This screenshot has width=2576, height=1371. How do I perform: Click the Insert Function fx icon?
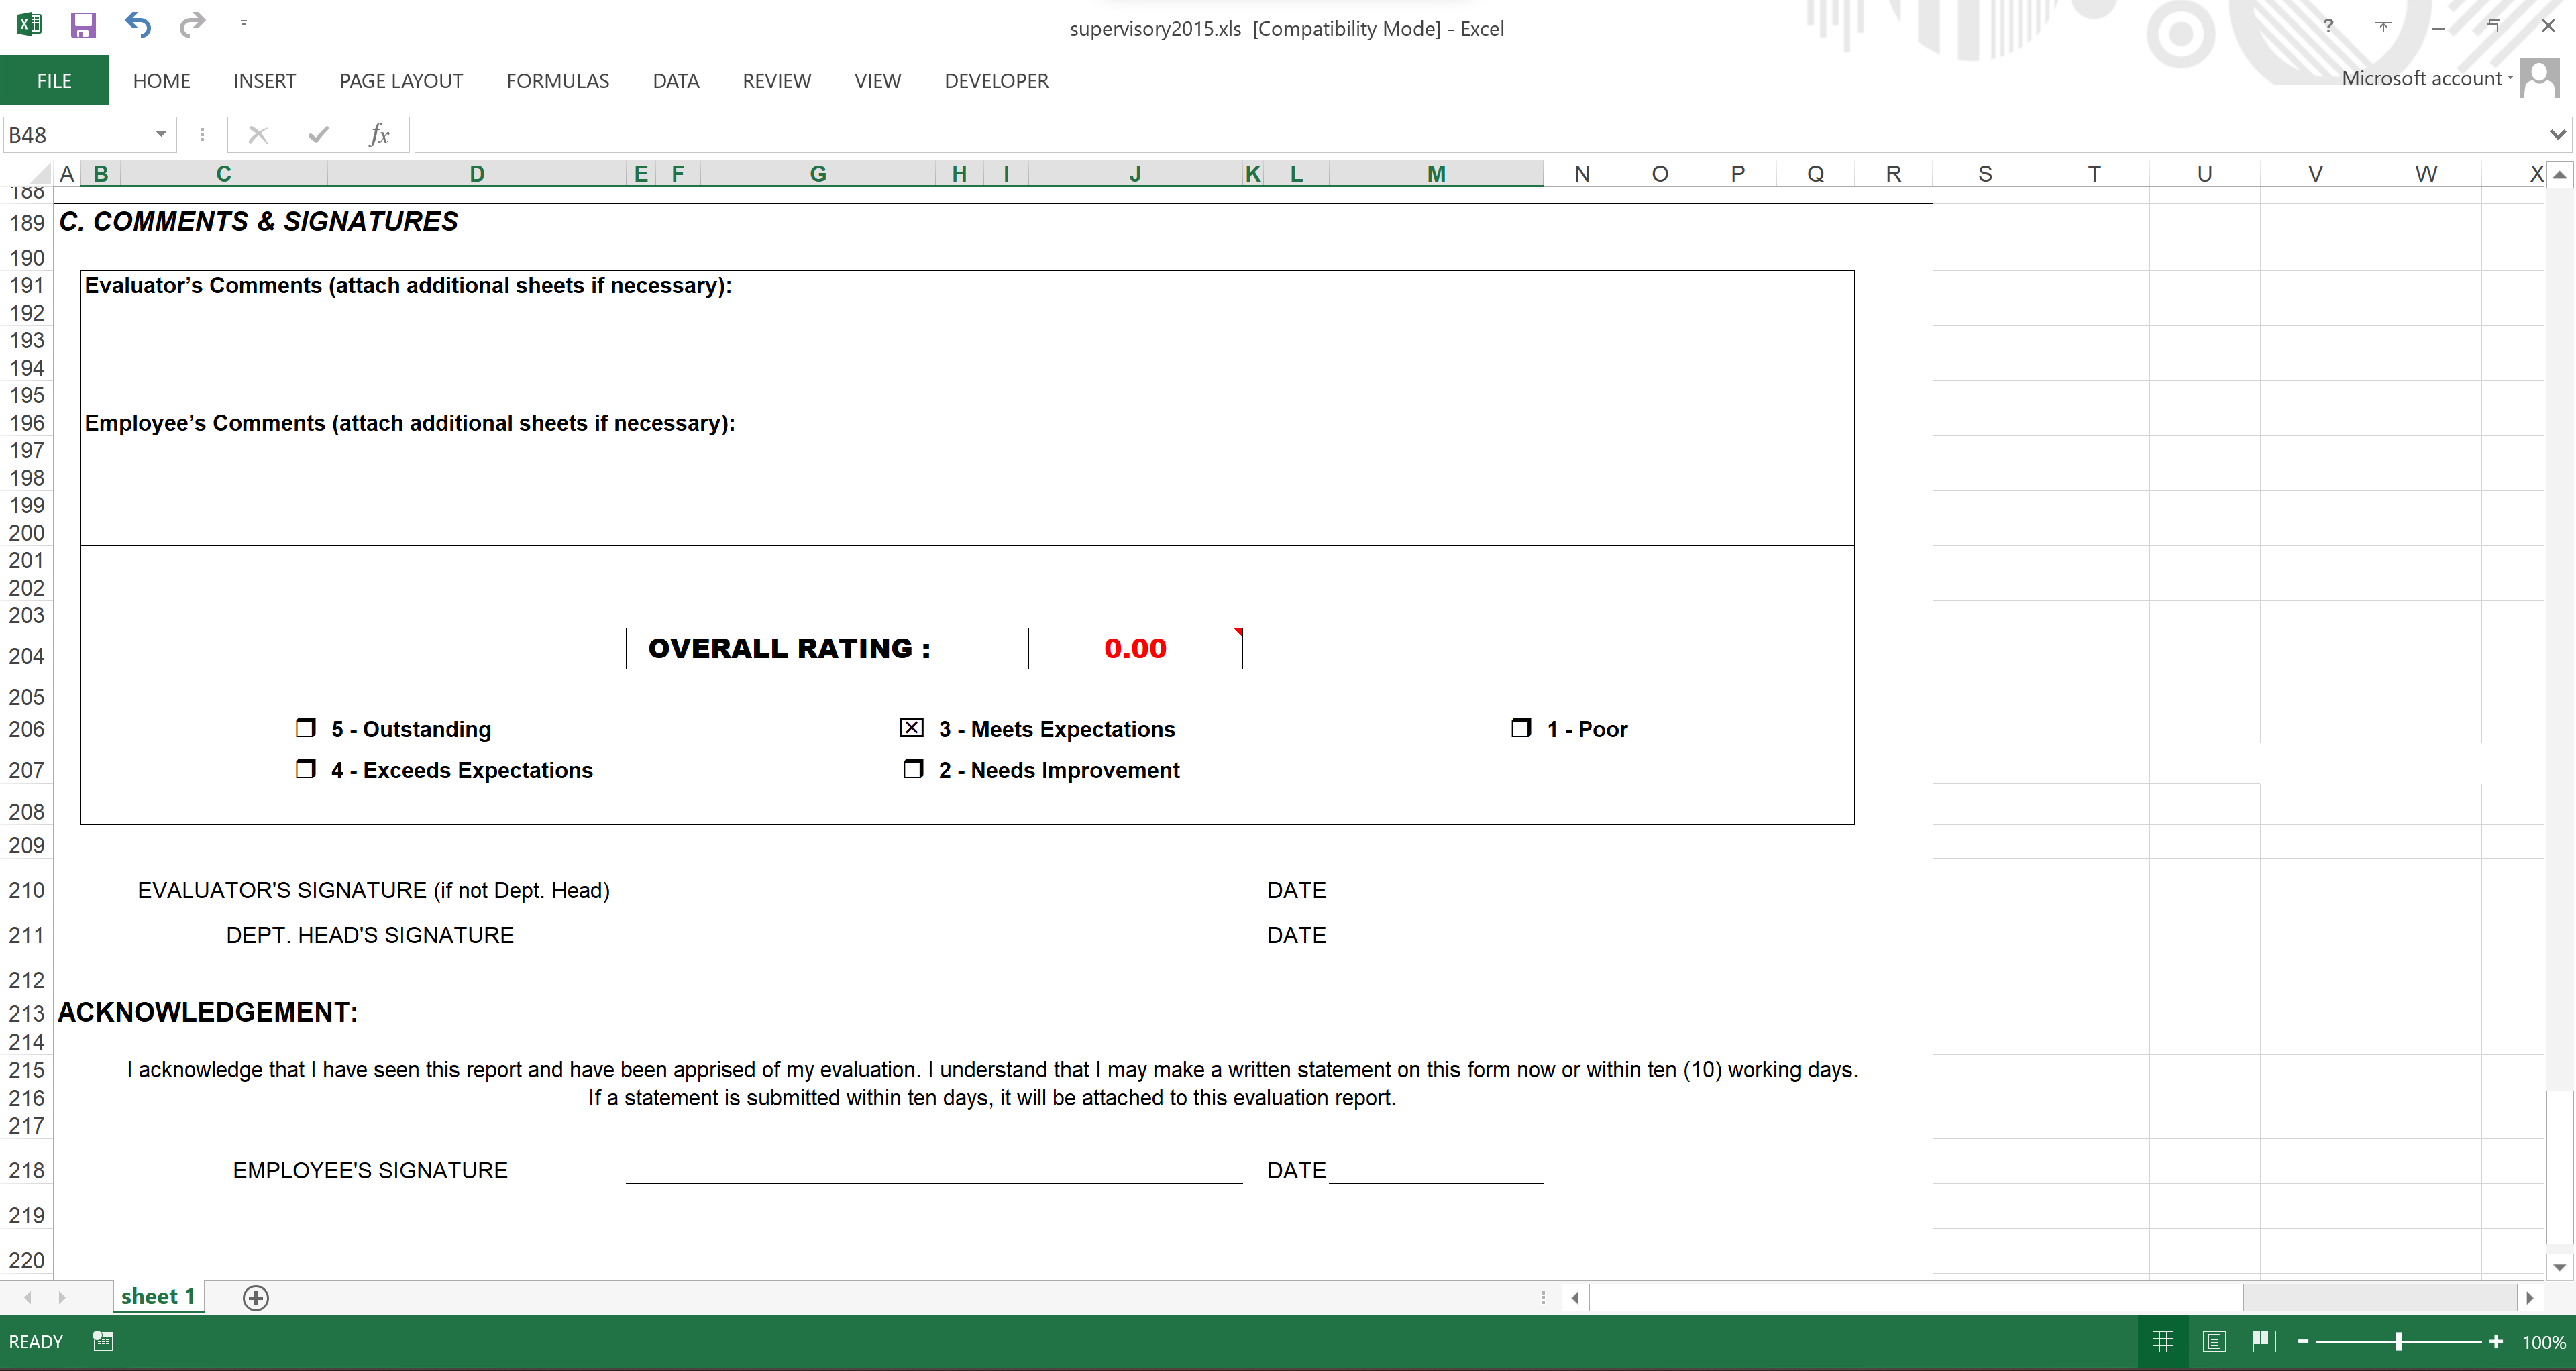pyautogui.click(x=379, y=135)
